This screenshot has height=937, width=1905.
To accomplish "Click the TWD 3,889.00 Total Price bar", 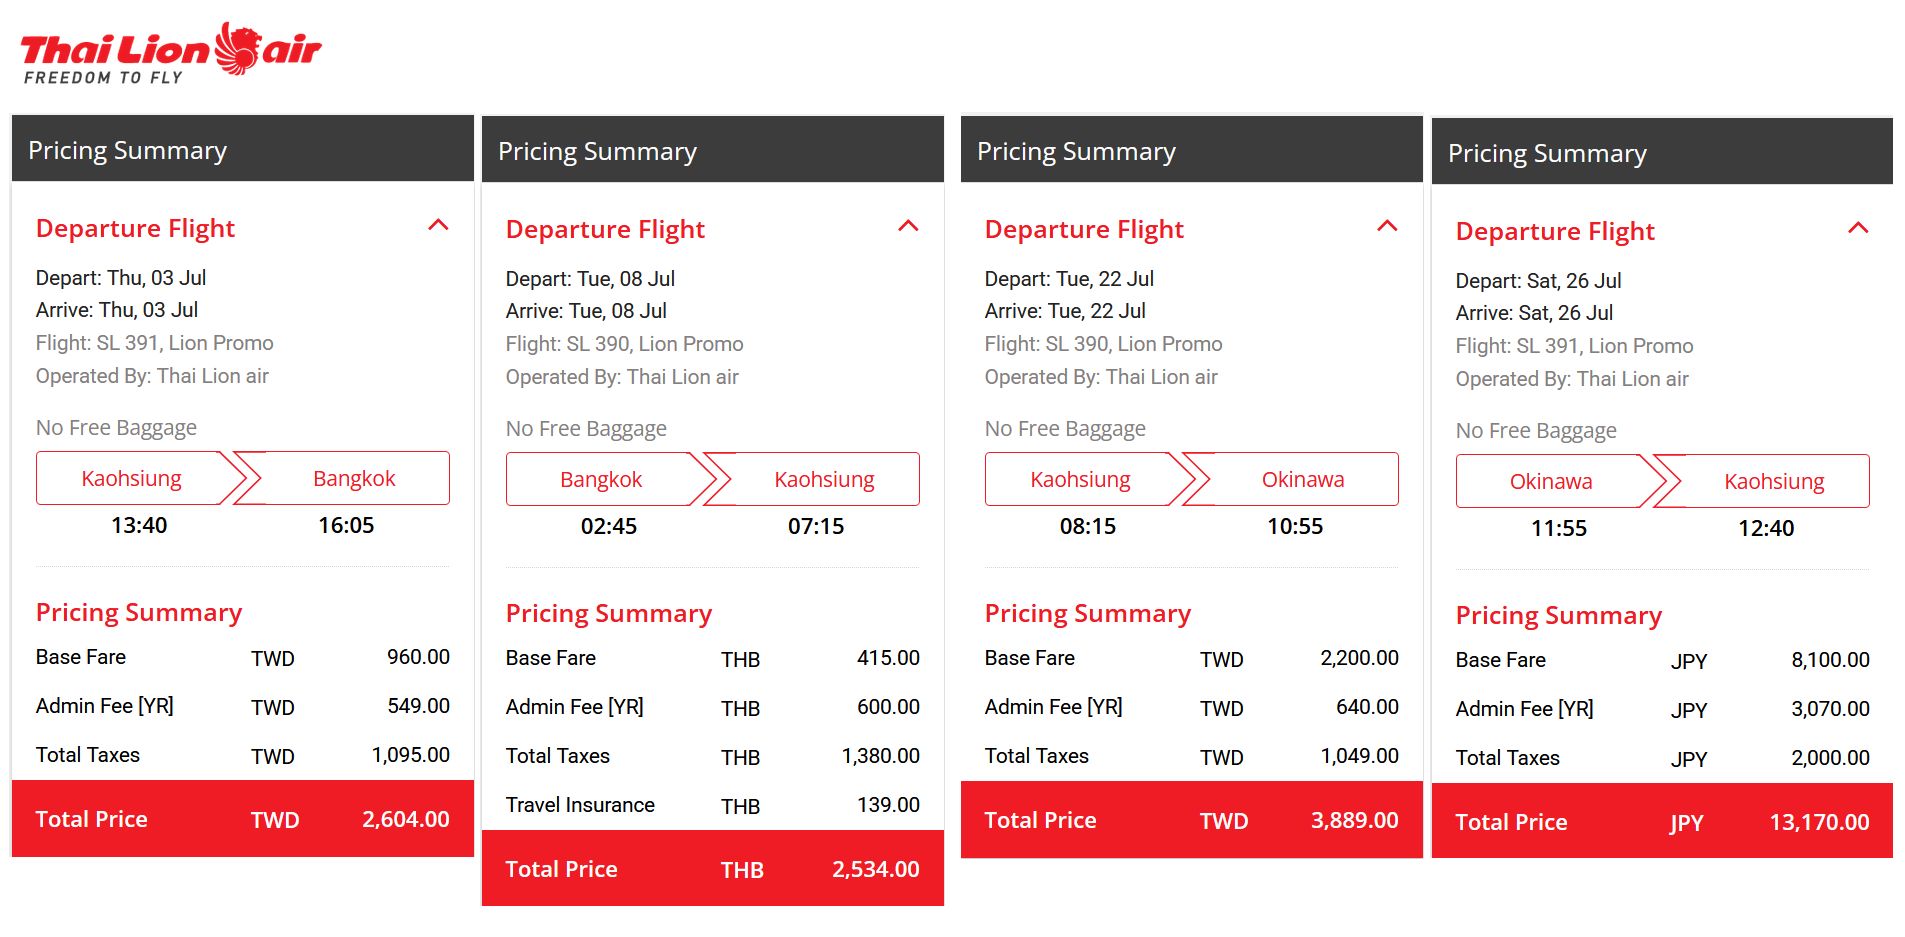I will (1191, 820).
